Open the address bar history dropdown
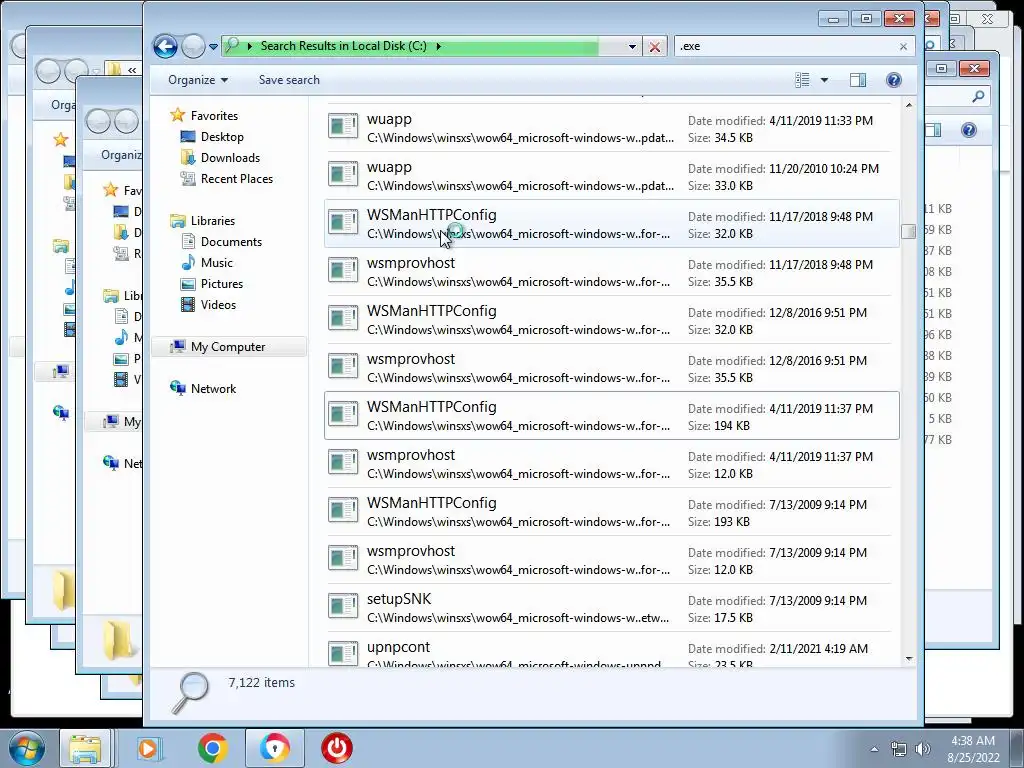This screenshot has width=1024, height=768. (632, 46)
